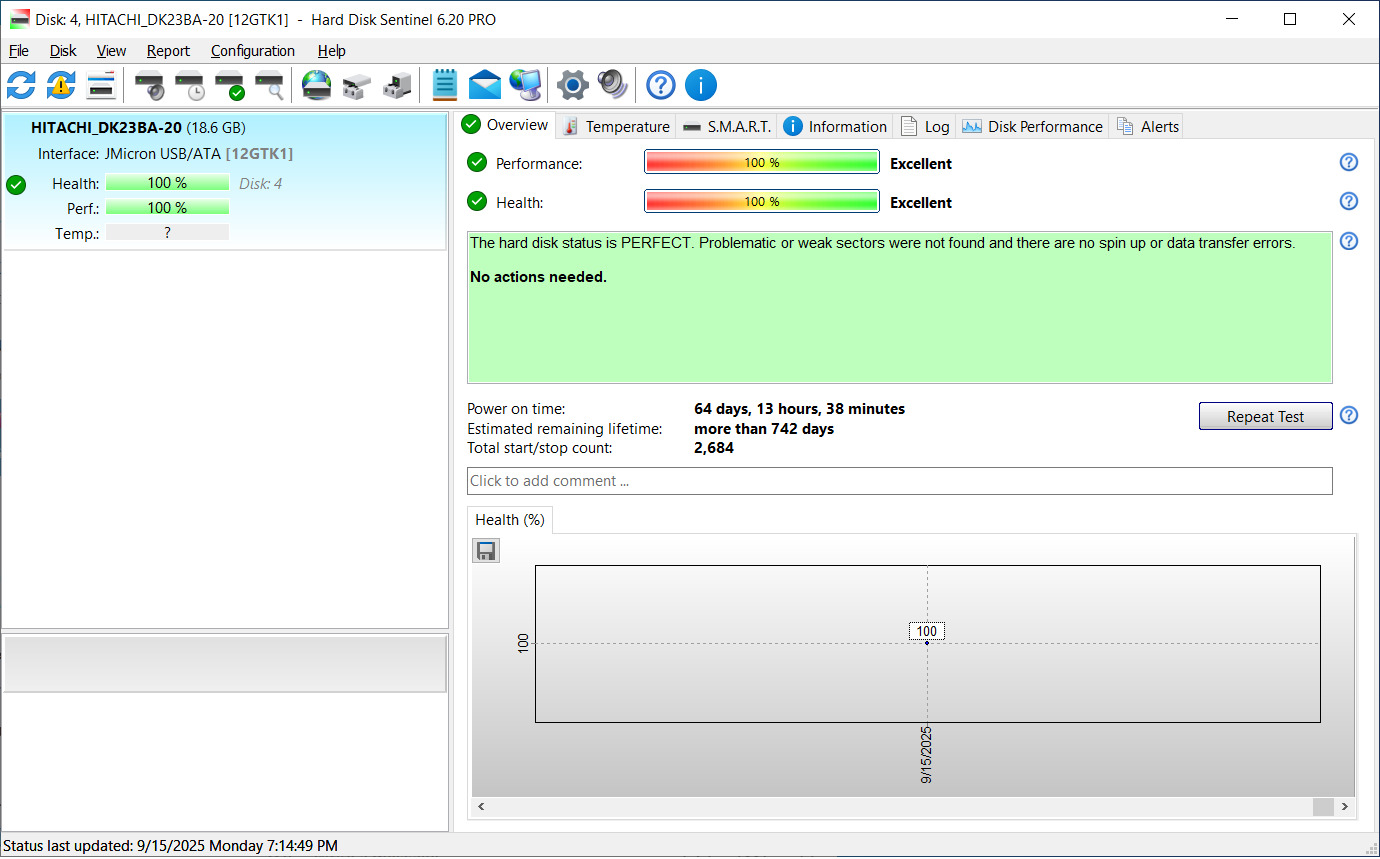Image resolution: width=1380 pixels, height=859 pixels.
Task: Click the comment input field
Action: 900,481
